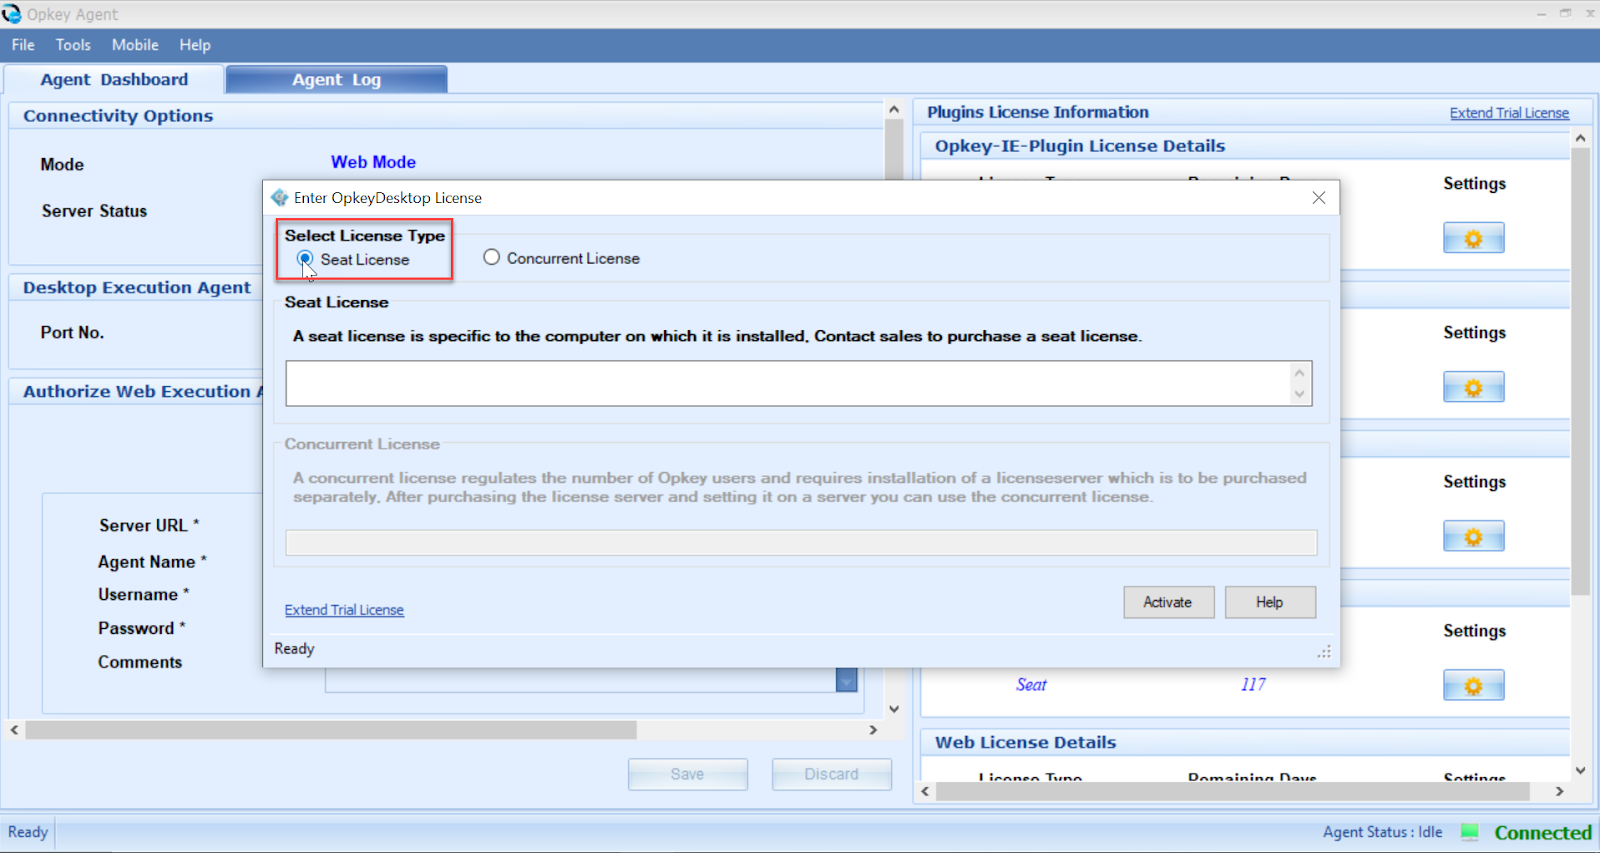
Task: Click the concurrent license server field
Action: coord(801,543)
